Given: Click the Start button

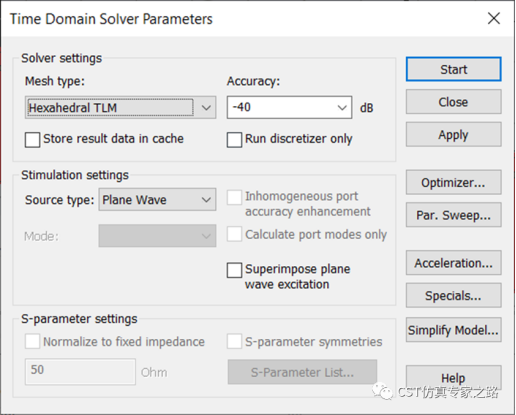Looking at the screenshot, I should (453, 69).
